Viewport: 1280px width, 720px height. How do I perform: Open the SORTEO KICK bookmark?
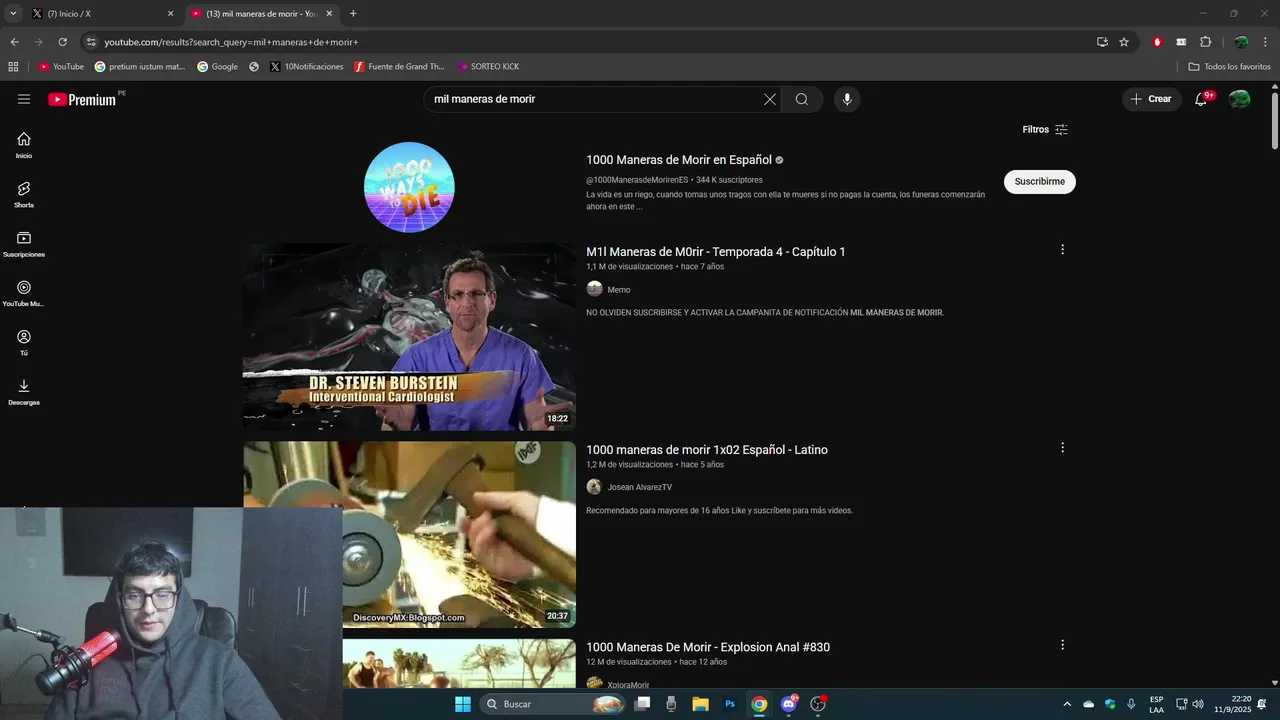point(488,67)
